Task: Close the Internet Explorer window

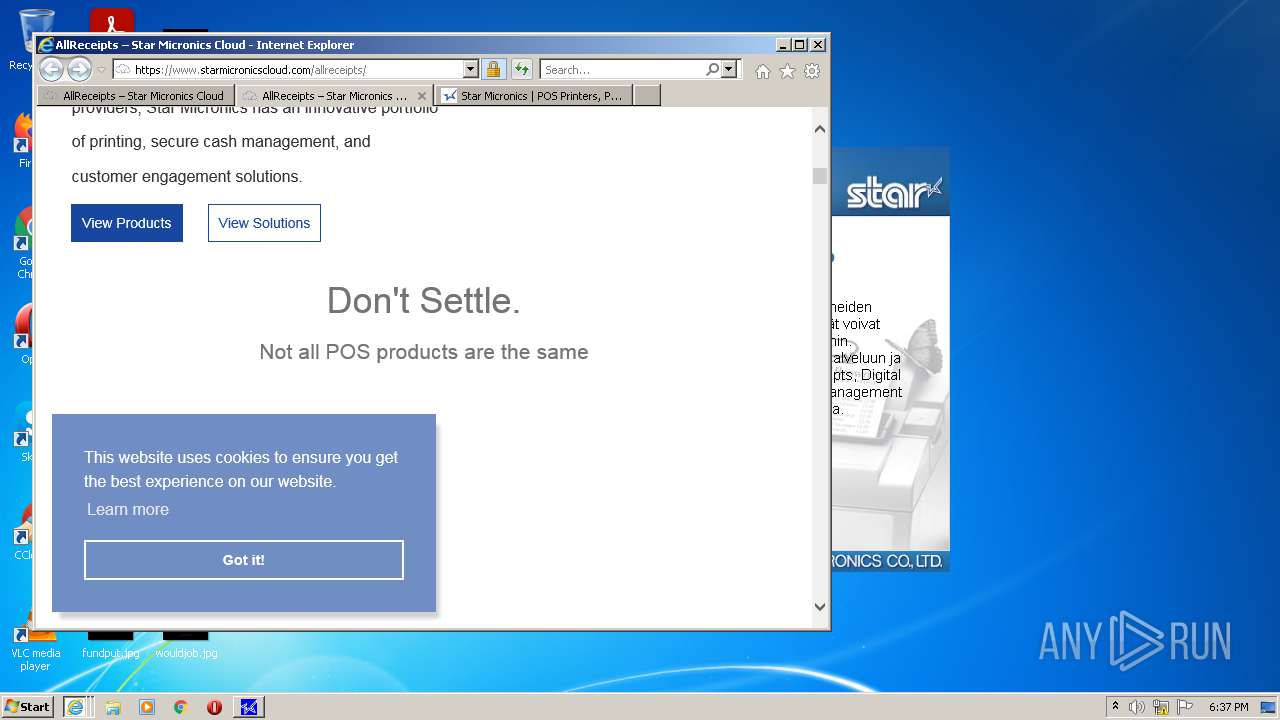Action: click(x=818, y=45)
